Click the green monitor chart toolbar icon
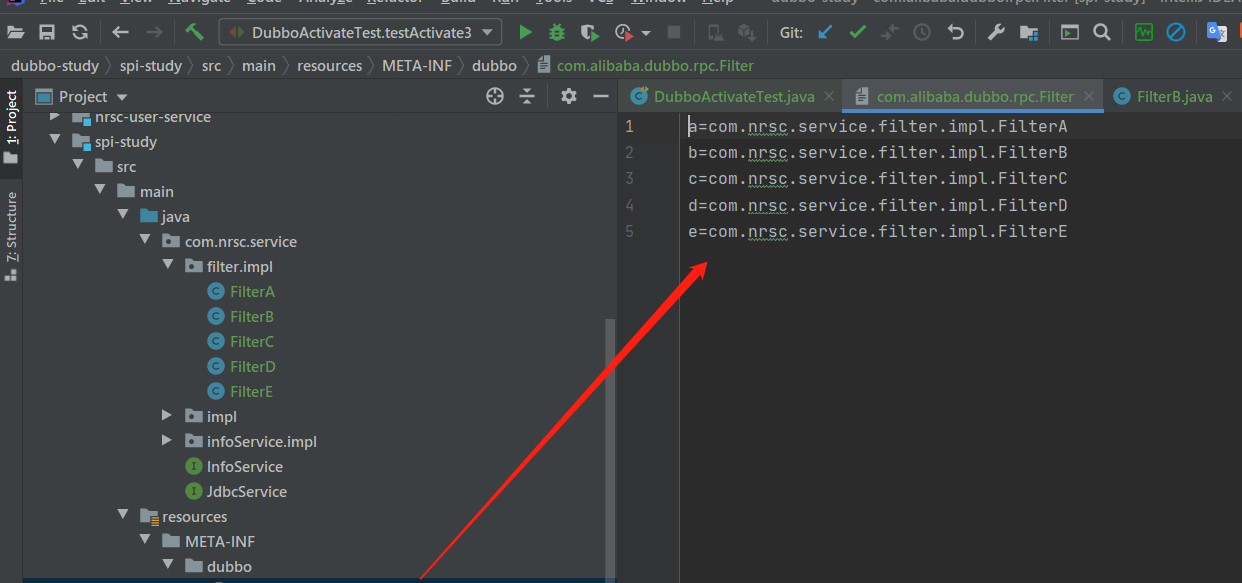 click(1144, 32)
